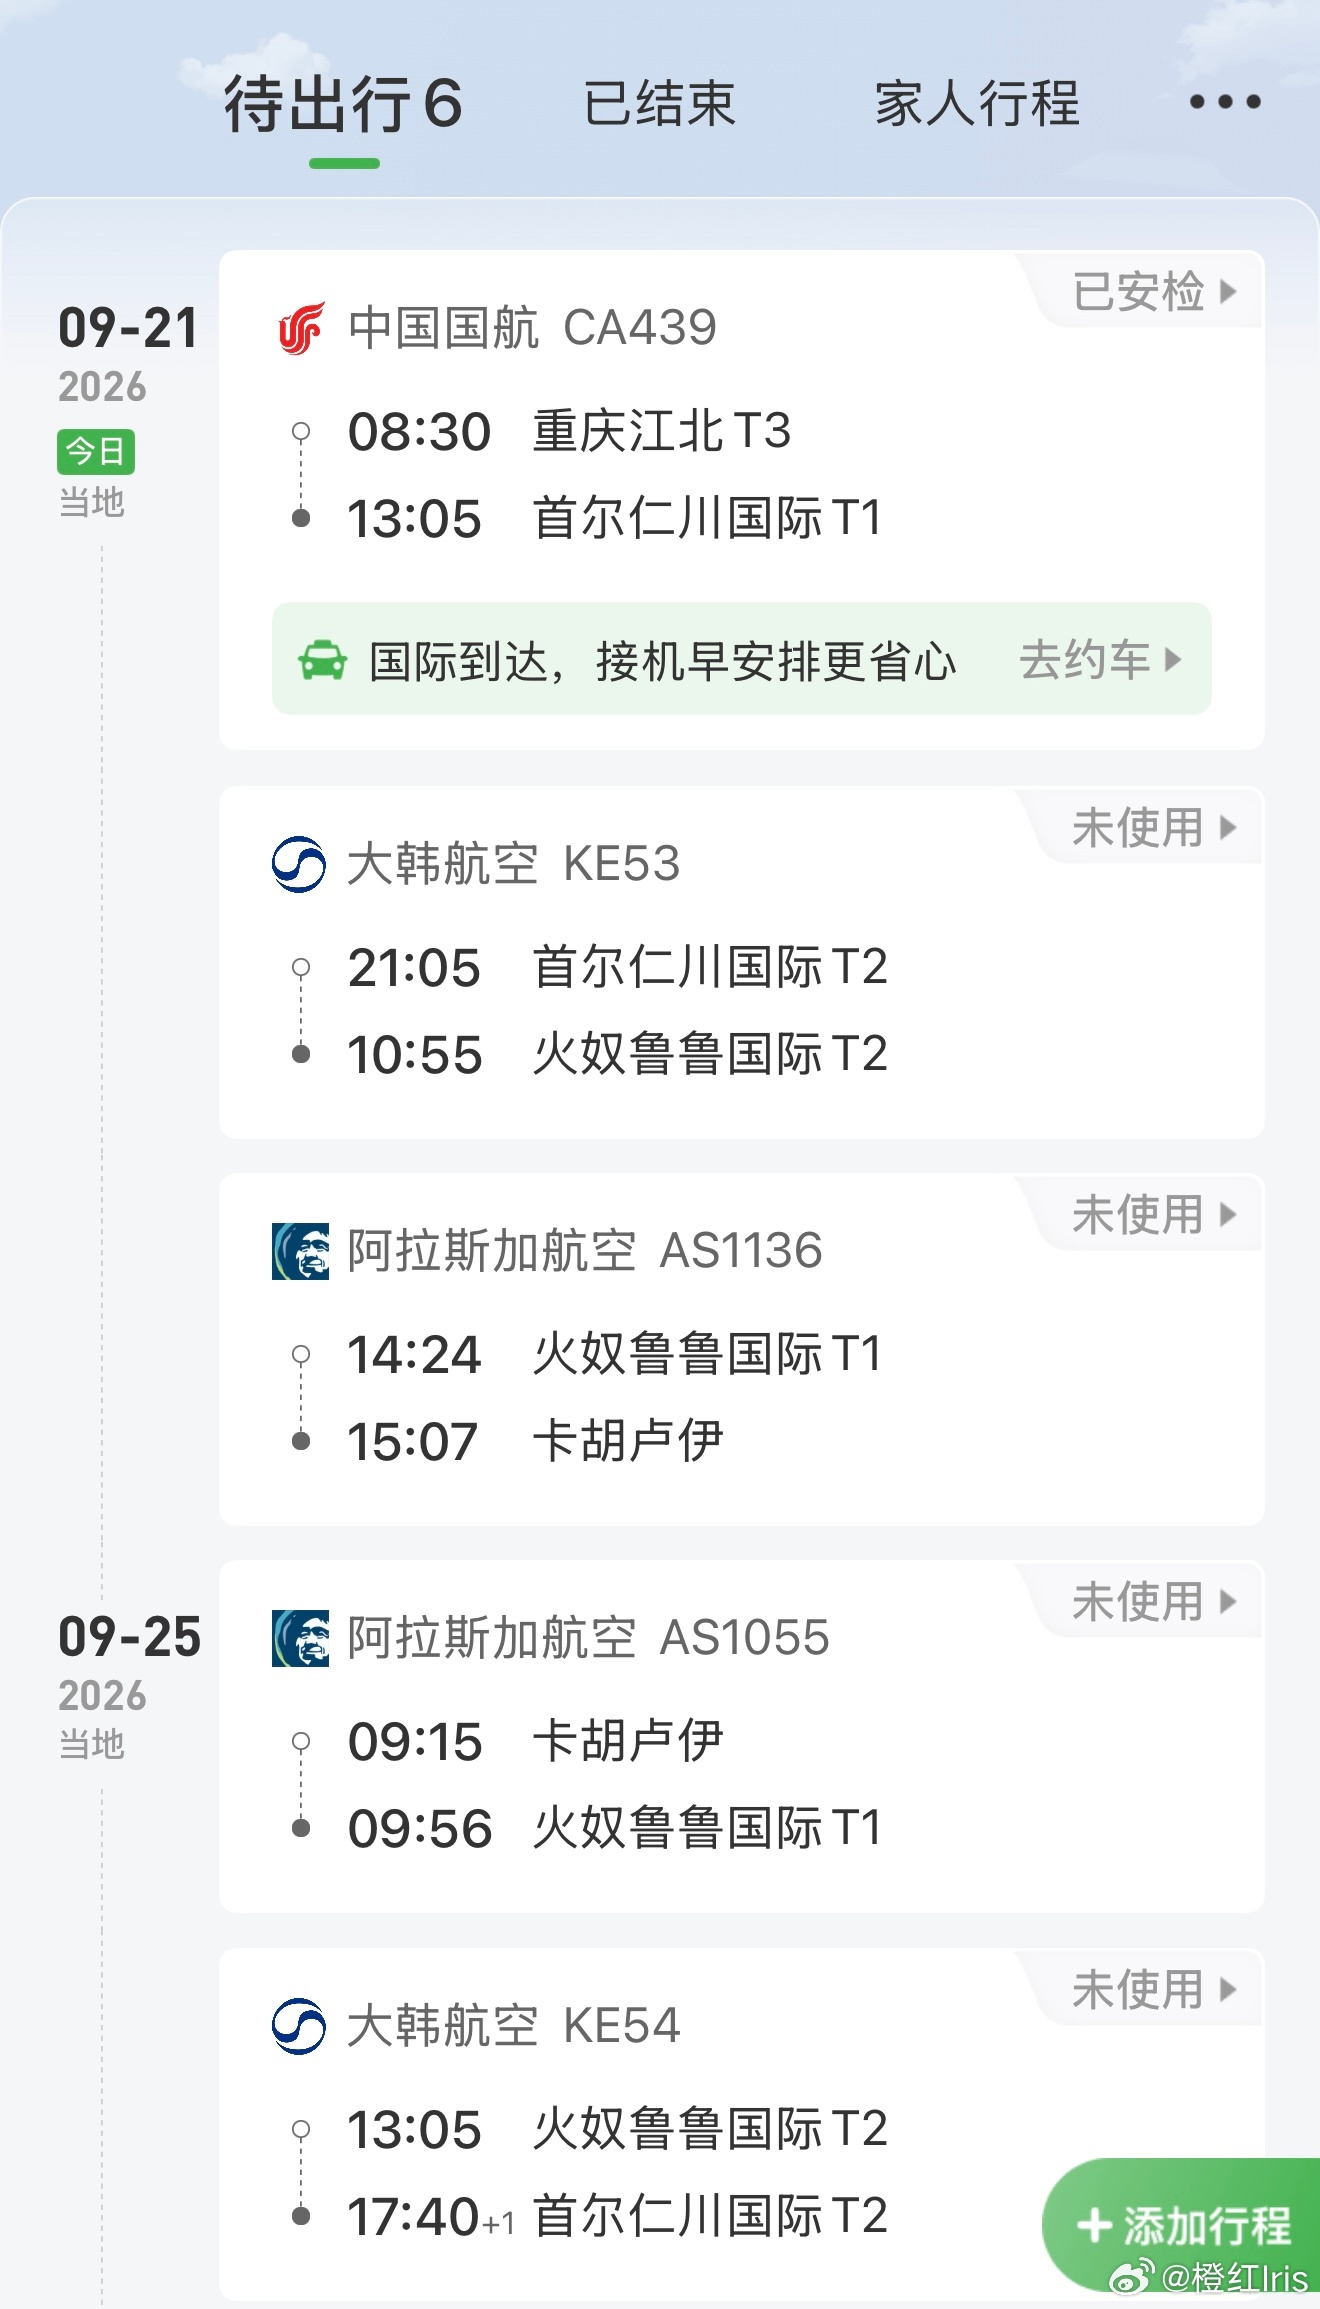The image size is (1320, 2309).
Task: Tap the Air China logo on CA439
Action: point(300,328)
